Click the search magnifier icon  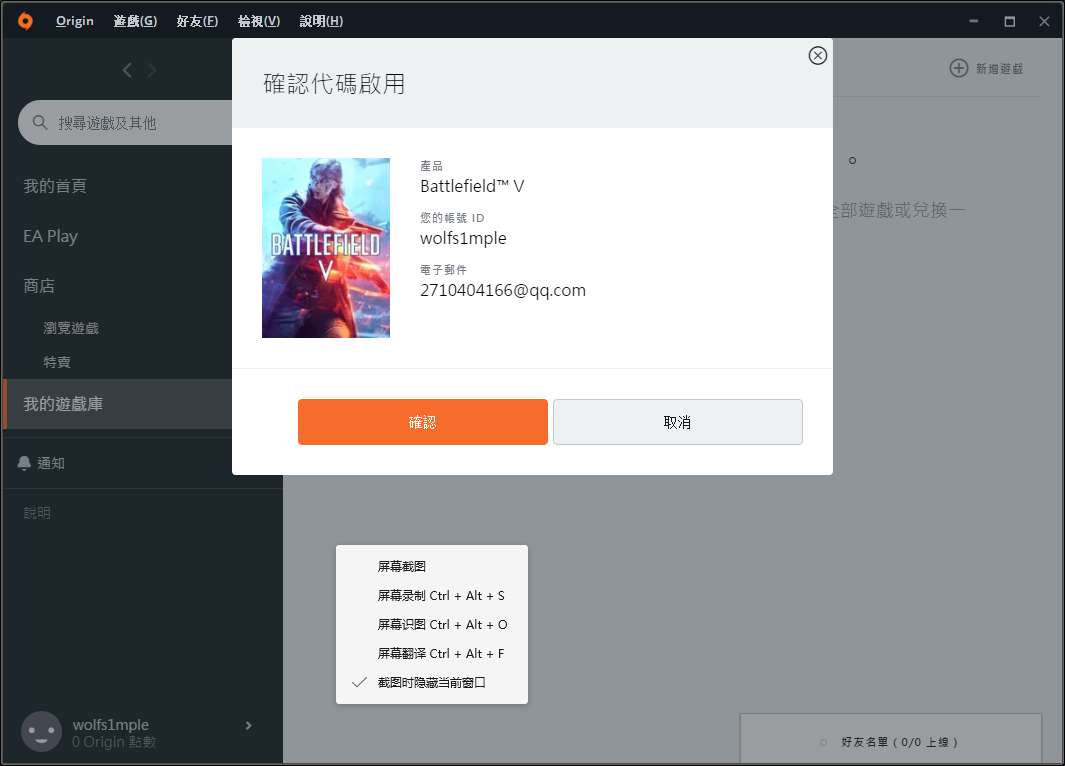click(x=40, y=122)
